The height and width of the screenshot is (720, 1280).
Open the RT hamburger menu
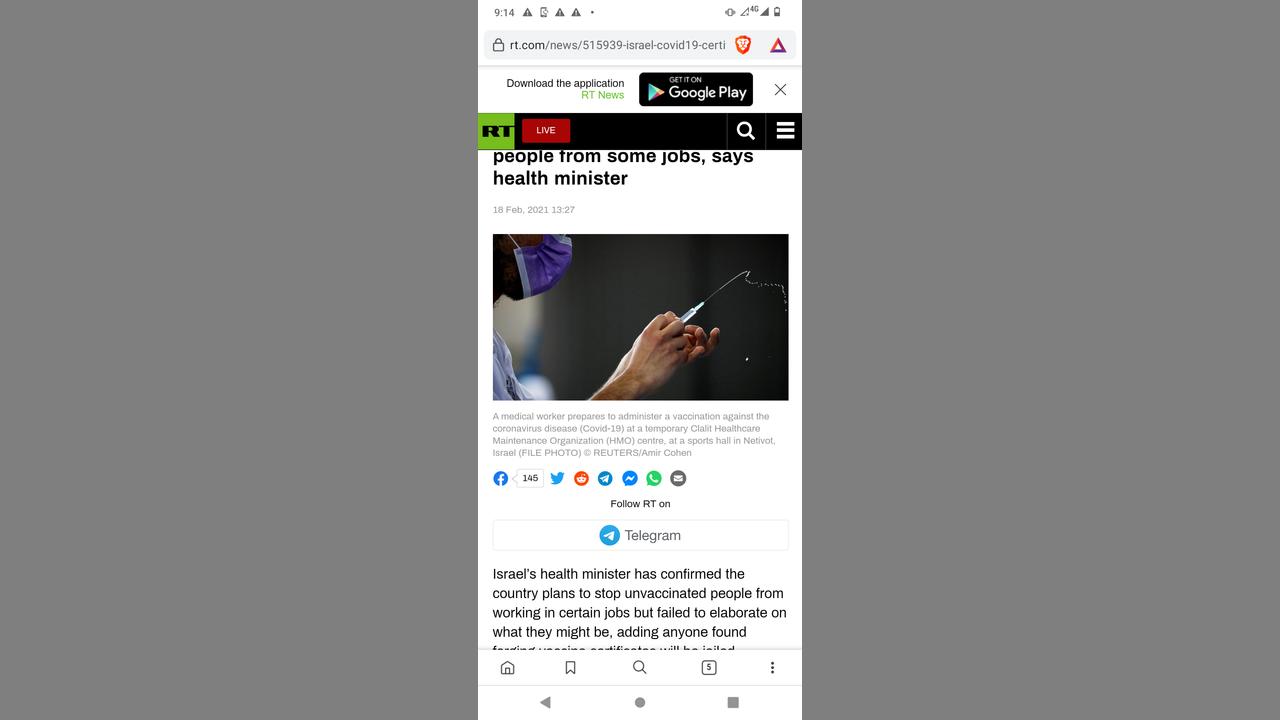(785, 131)
